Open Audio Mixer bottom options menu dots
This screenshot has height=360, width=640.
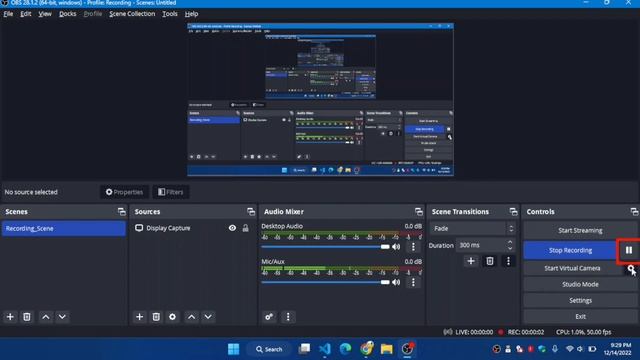click(x=288, y=317)
